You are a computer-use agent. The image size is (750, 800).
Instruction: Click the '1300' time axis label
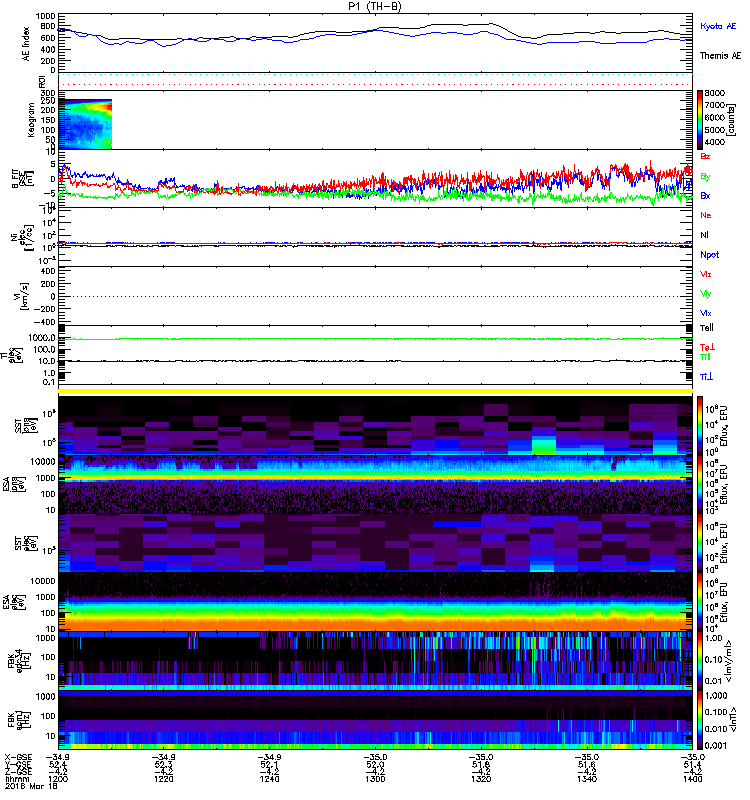pyautogui.click(x=376, y=779)
